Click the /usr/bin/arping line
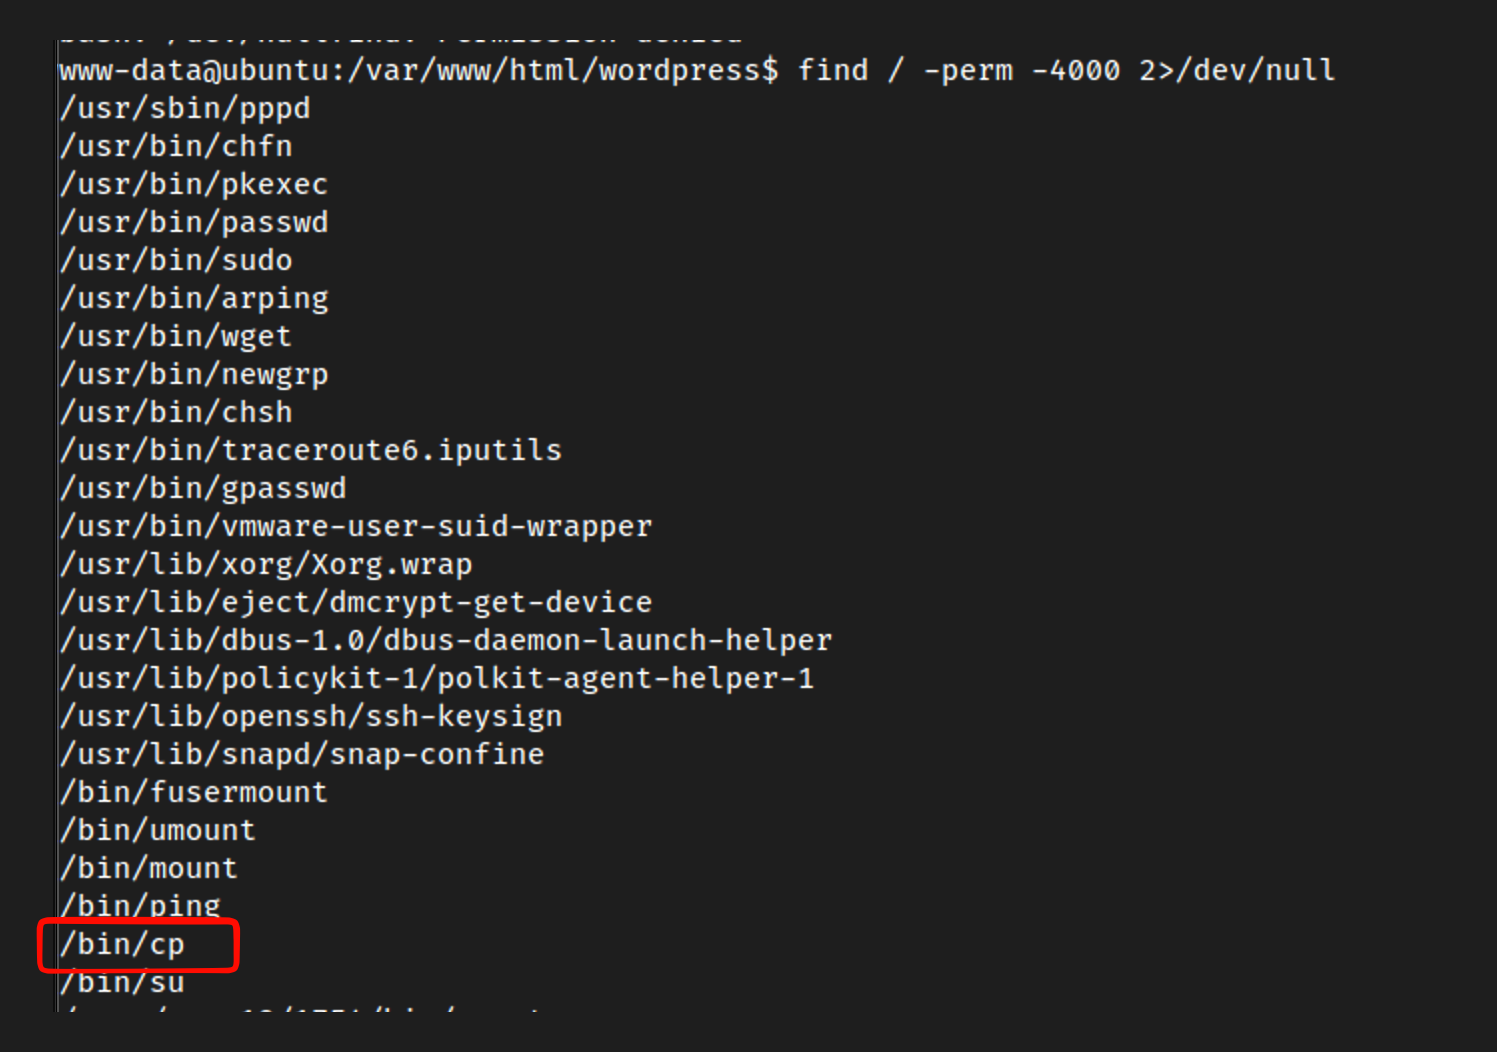Screen dimensions: 1497x1052 tap(194, 298)
